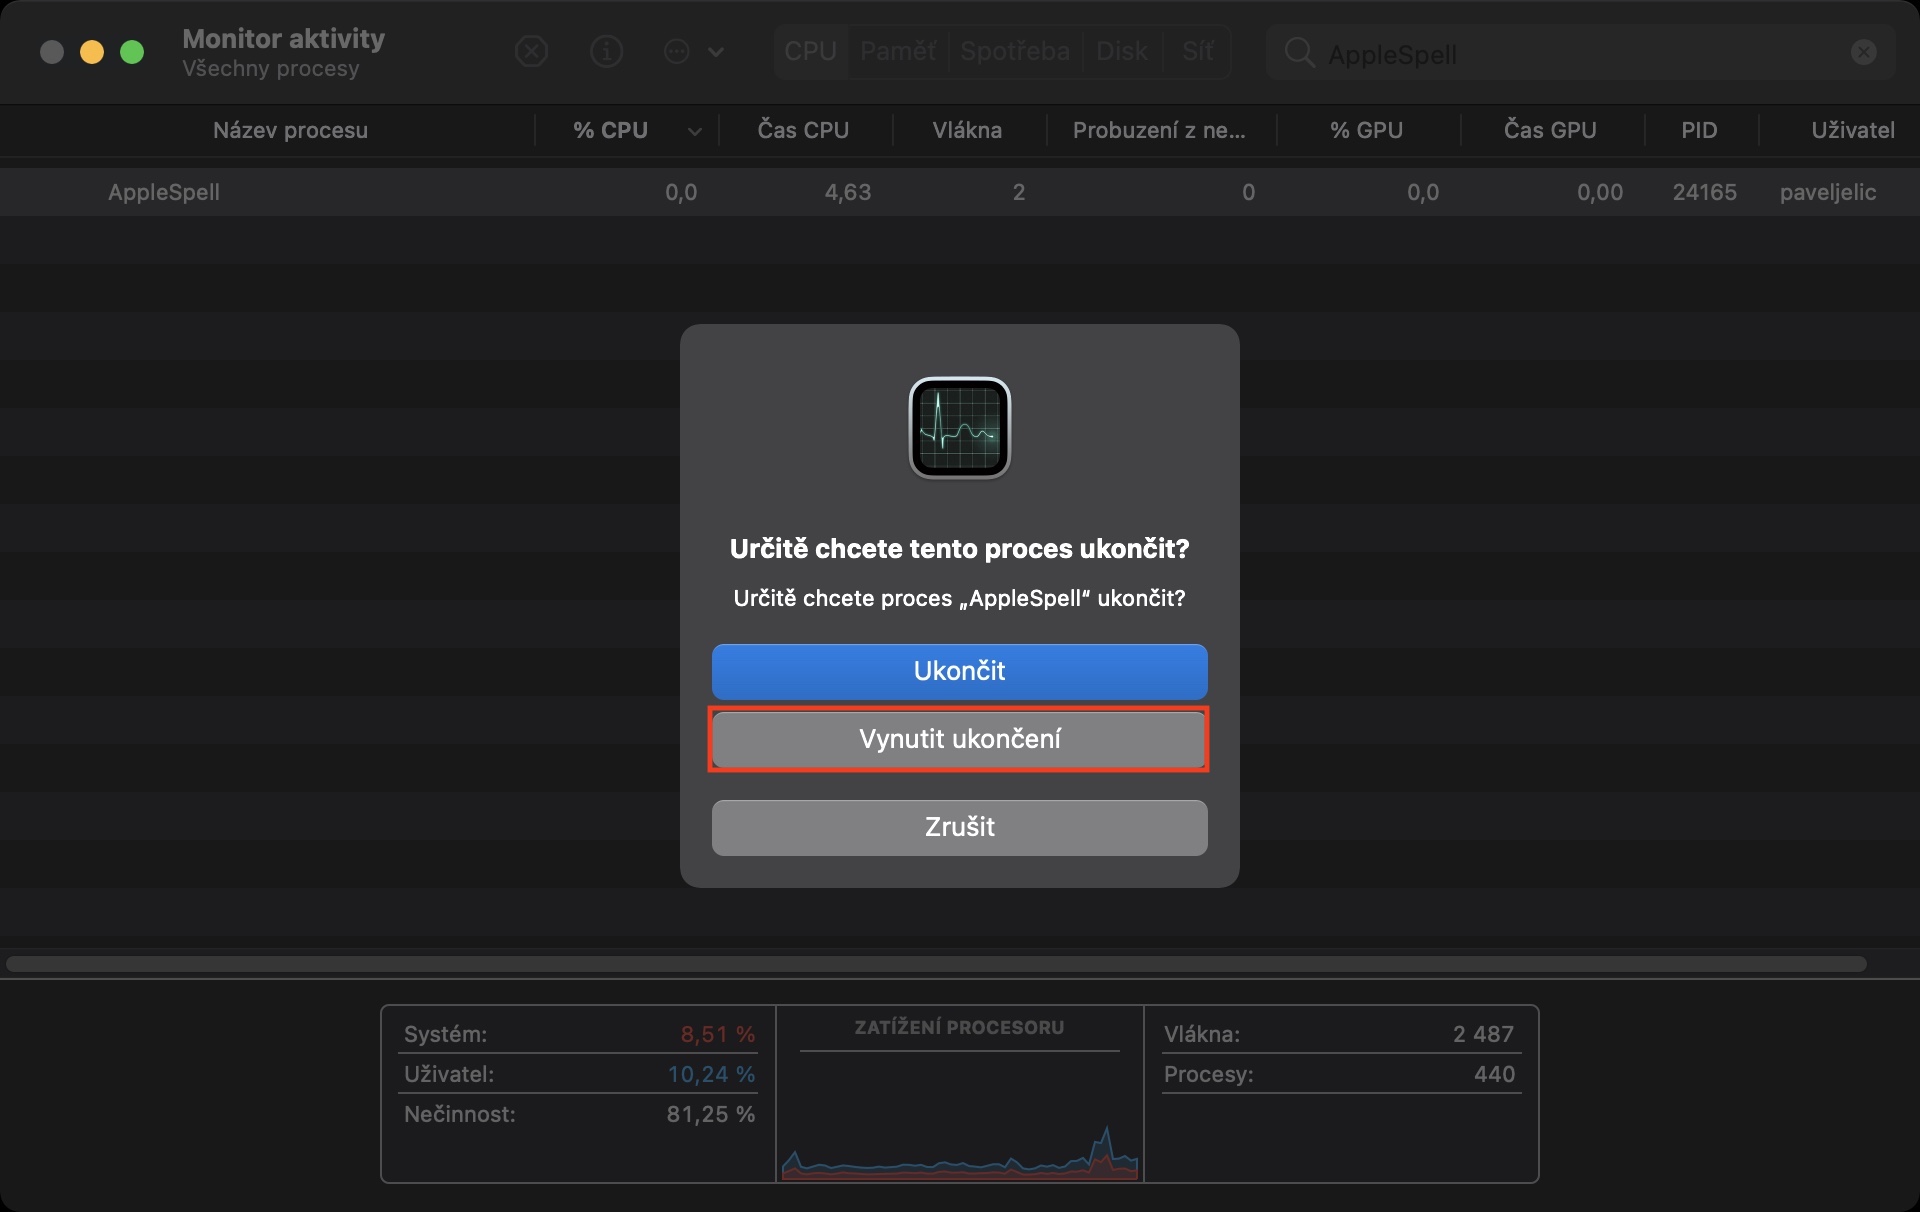Click the horizontal scrollbar below the process list

[936, 964]
